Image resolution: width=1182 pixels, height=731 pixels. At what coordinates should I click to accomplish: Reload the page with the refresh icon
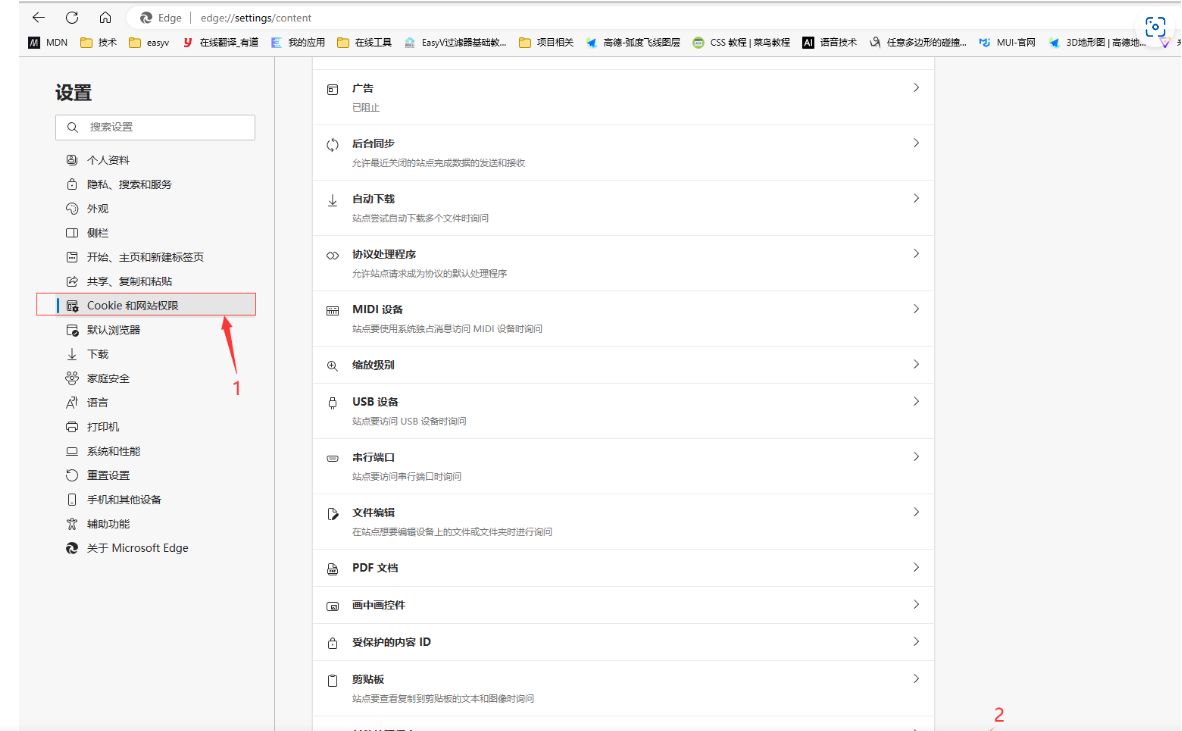click(72, 17)
